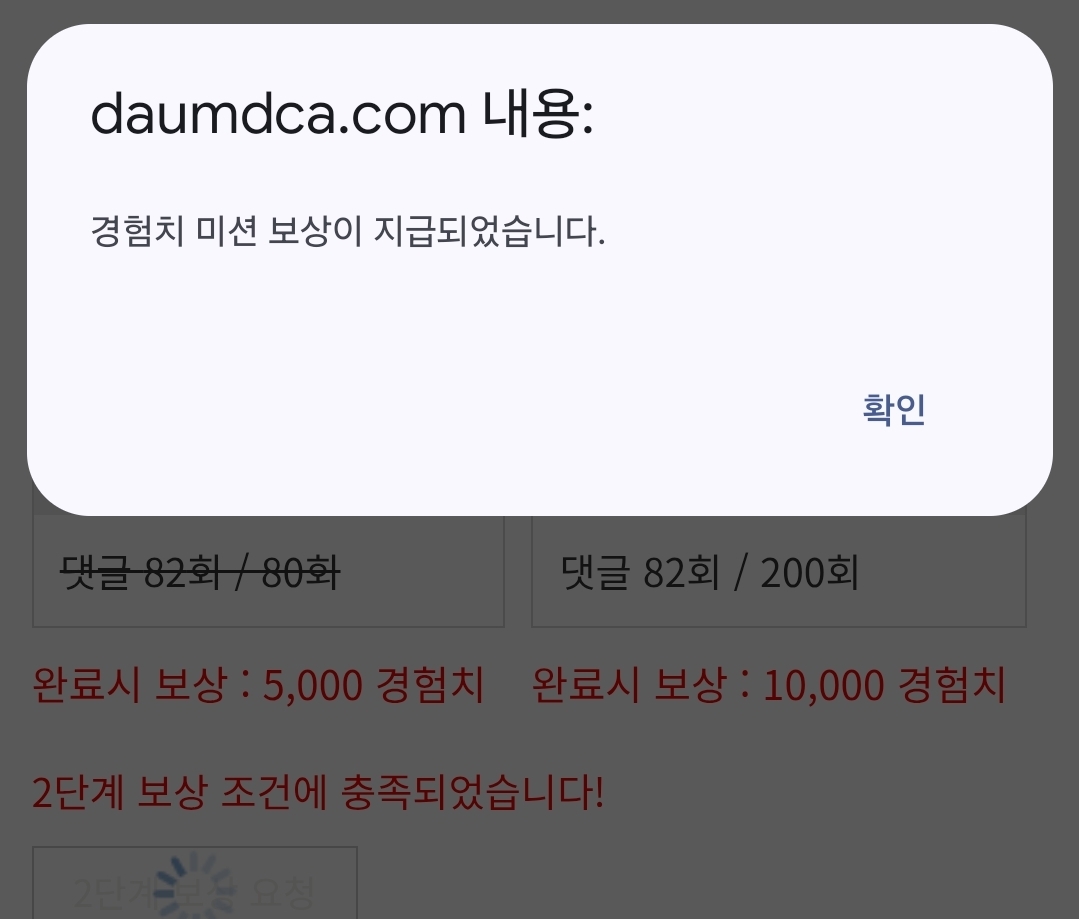Screen dimensions: 1079x919
Task: Click the loading spinner icon
Action: click(x=195, y=887)
